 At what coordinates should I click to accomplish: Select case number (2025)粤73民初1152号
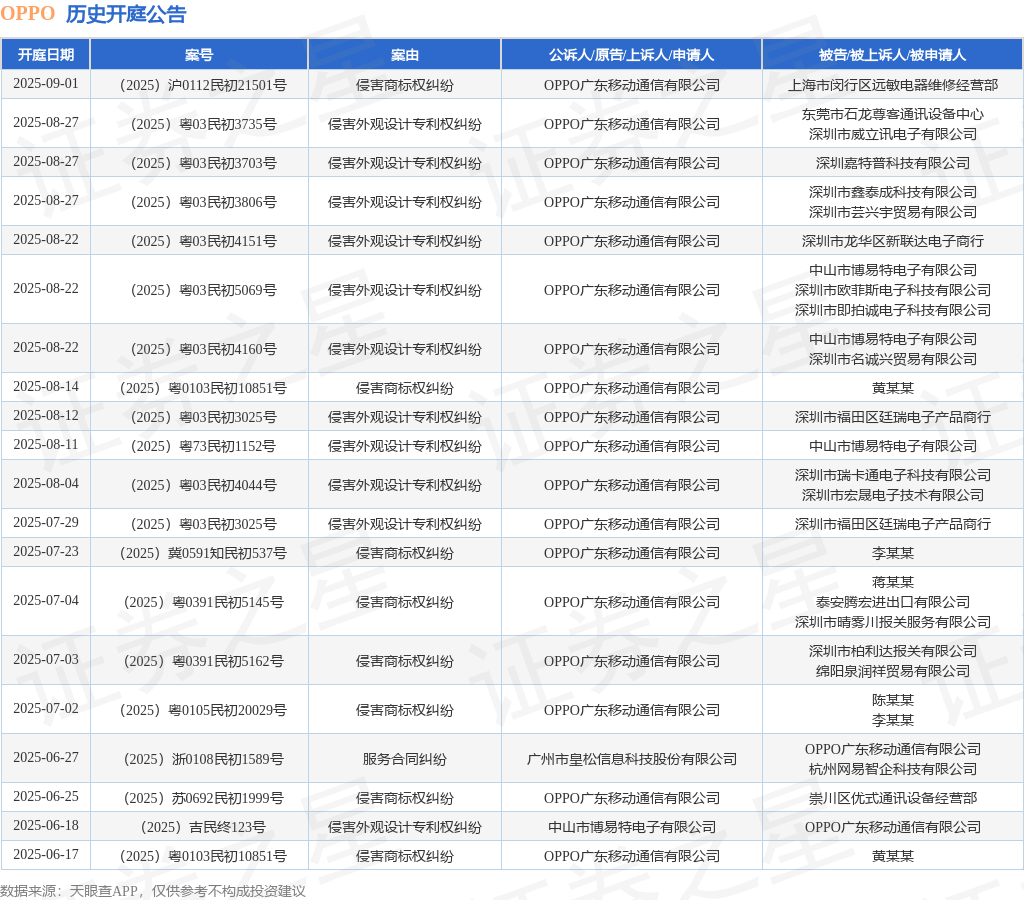(203, 446)
